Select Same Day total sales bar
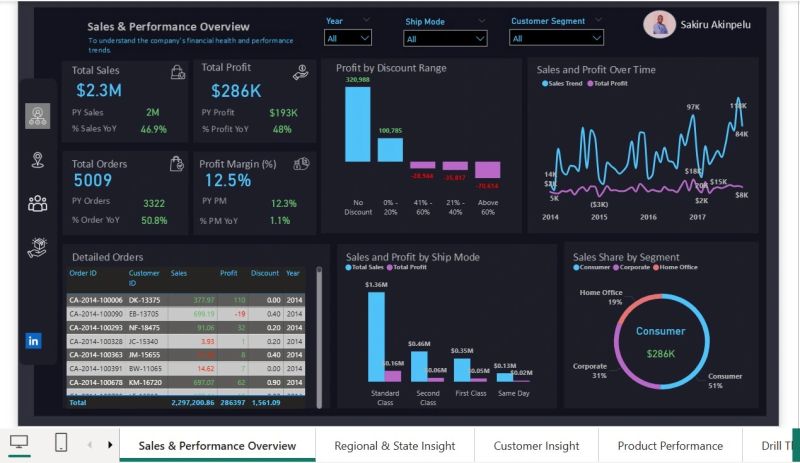Image resolution: width=800 pixels, height=463 pixels. point(505,377)
